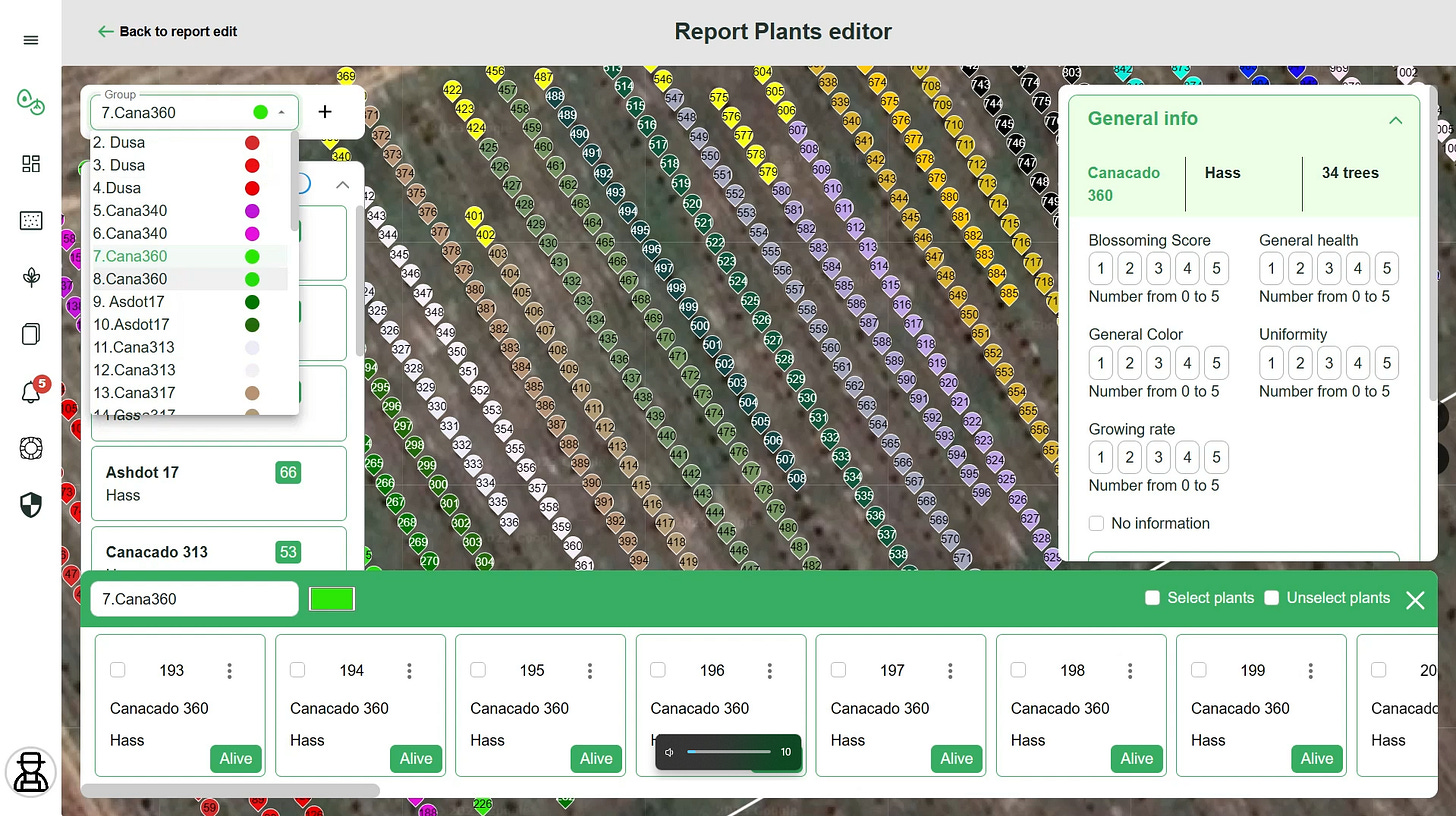The image size is (1456, 816).
Task: Open the documents copy sidebar icon
Action: (x=31, y=334)
